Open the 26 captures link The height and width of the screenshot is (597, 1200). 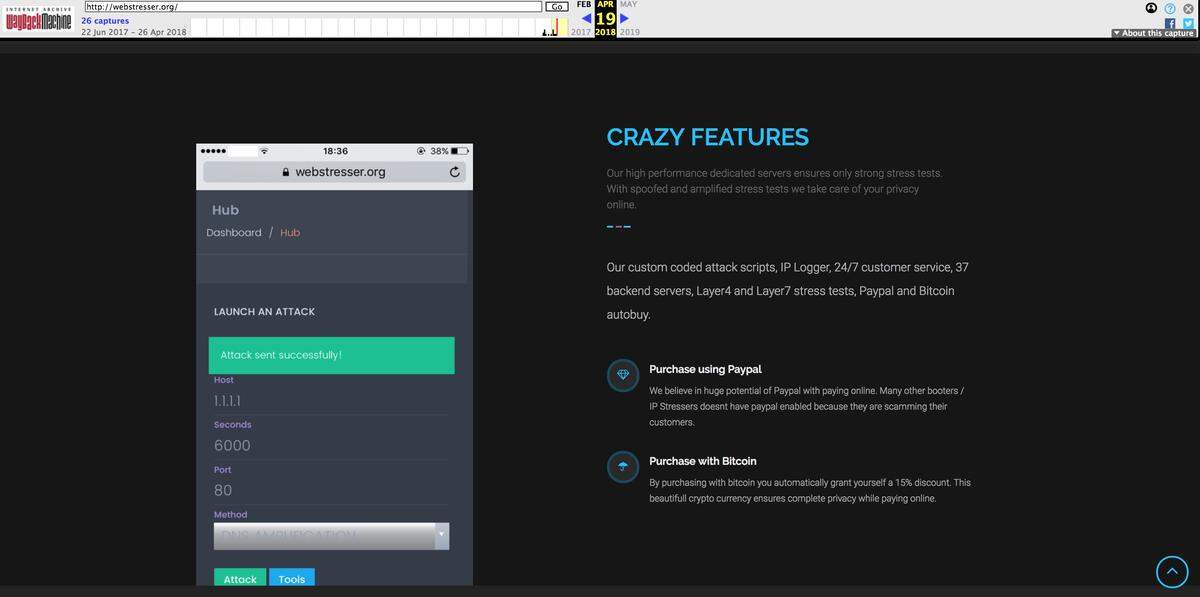(x=105, y=20)
